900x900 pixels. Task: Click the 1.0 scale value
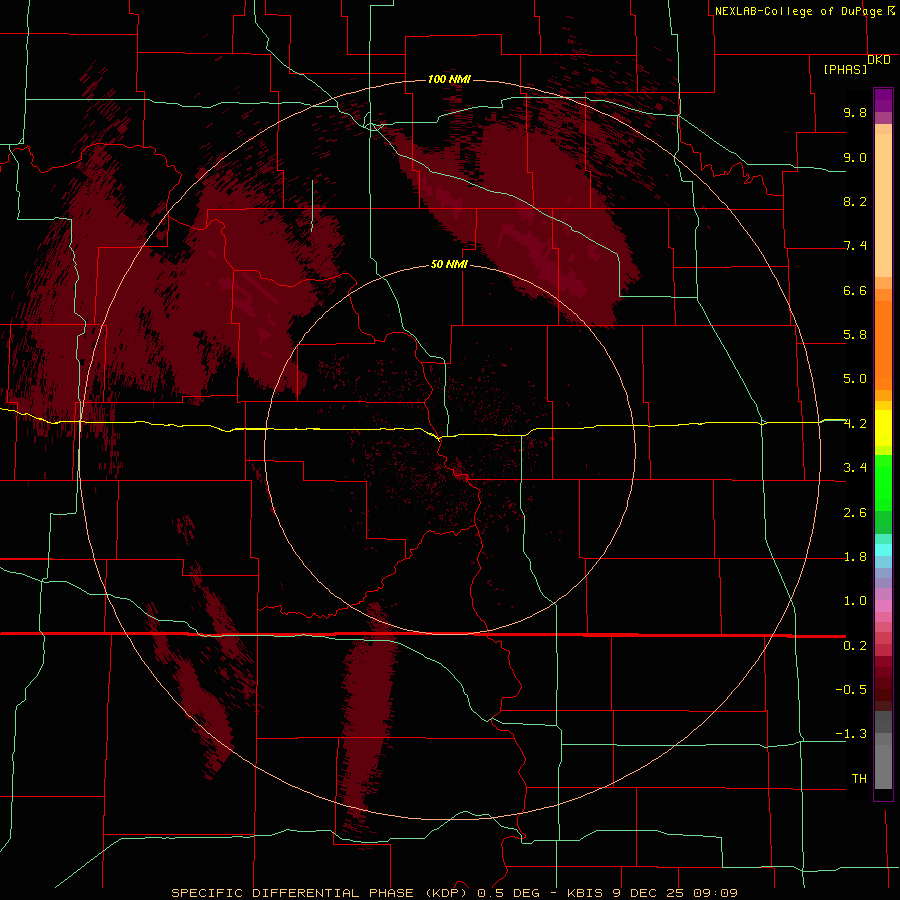(x=855, y=601)
